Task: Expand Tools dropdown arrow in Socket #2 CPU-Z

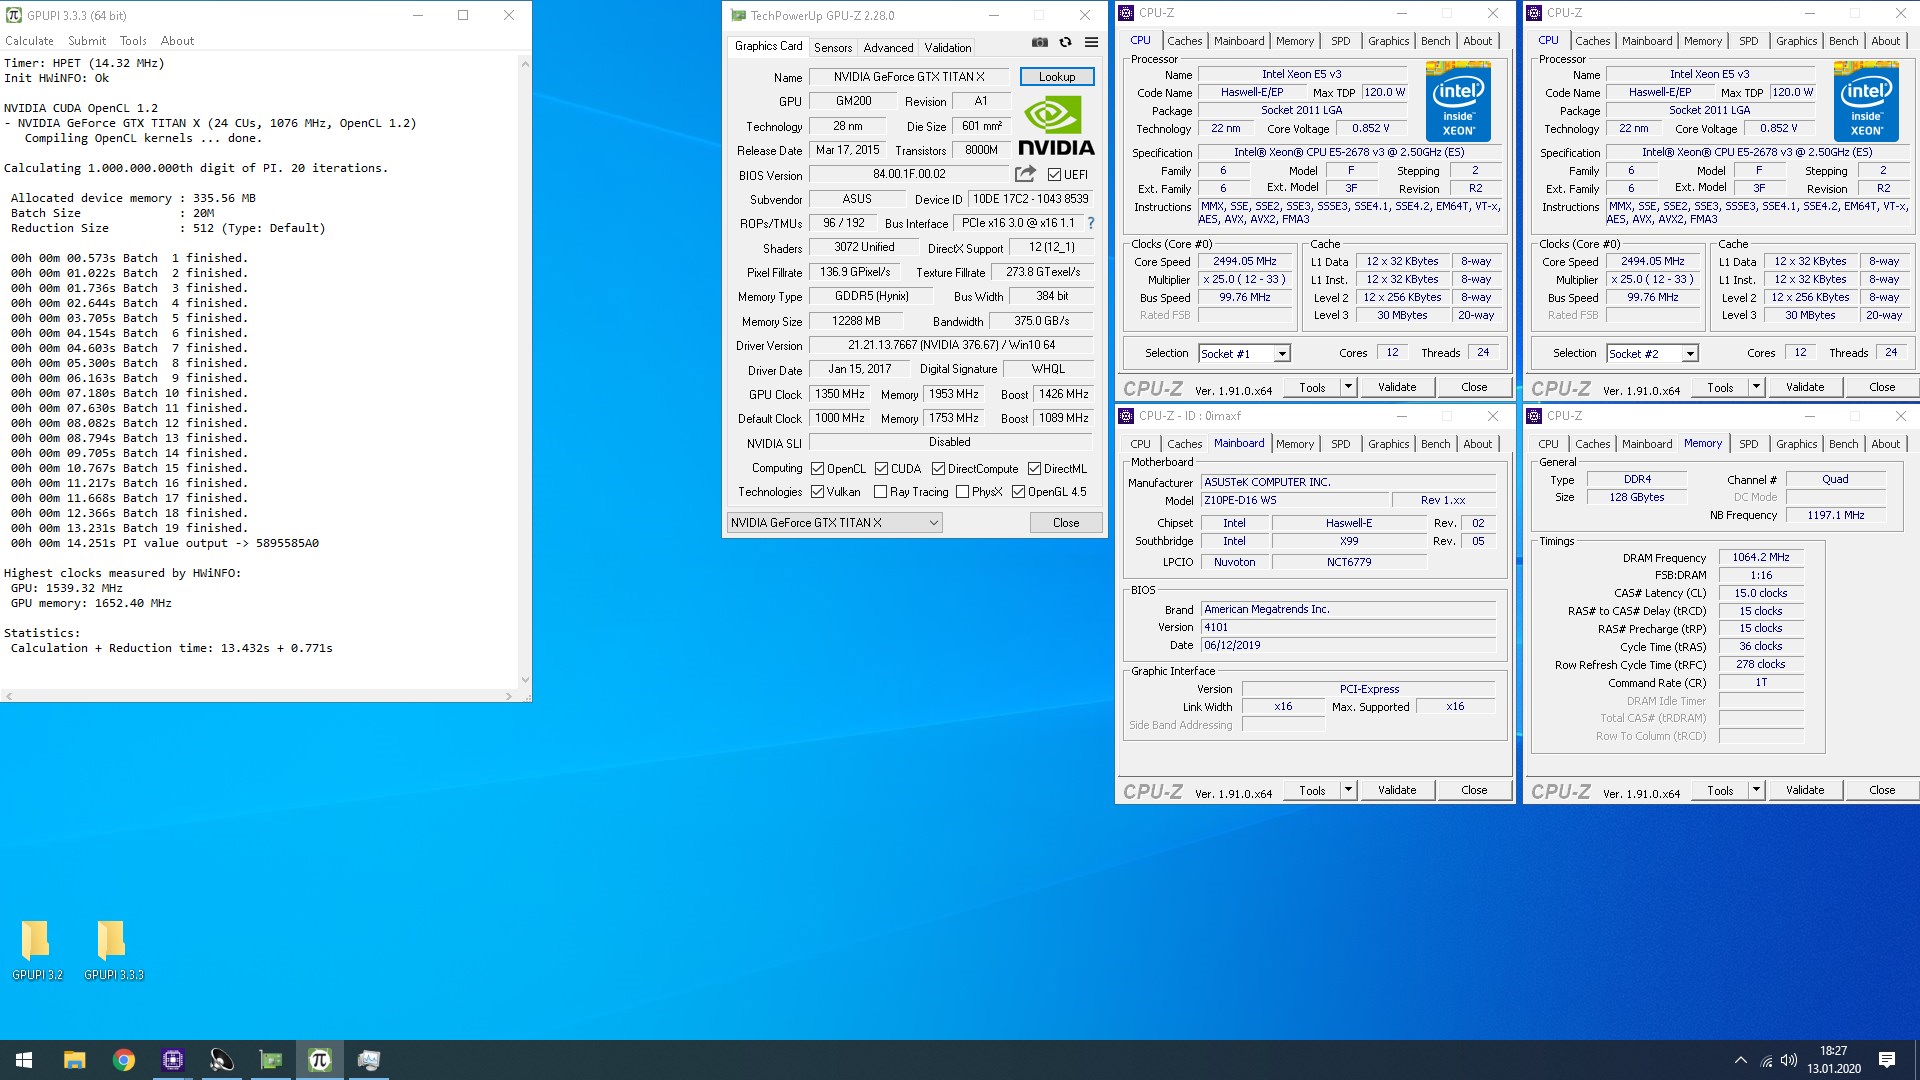Action: click(x=1755, y=387)
